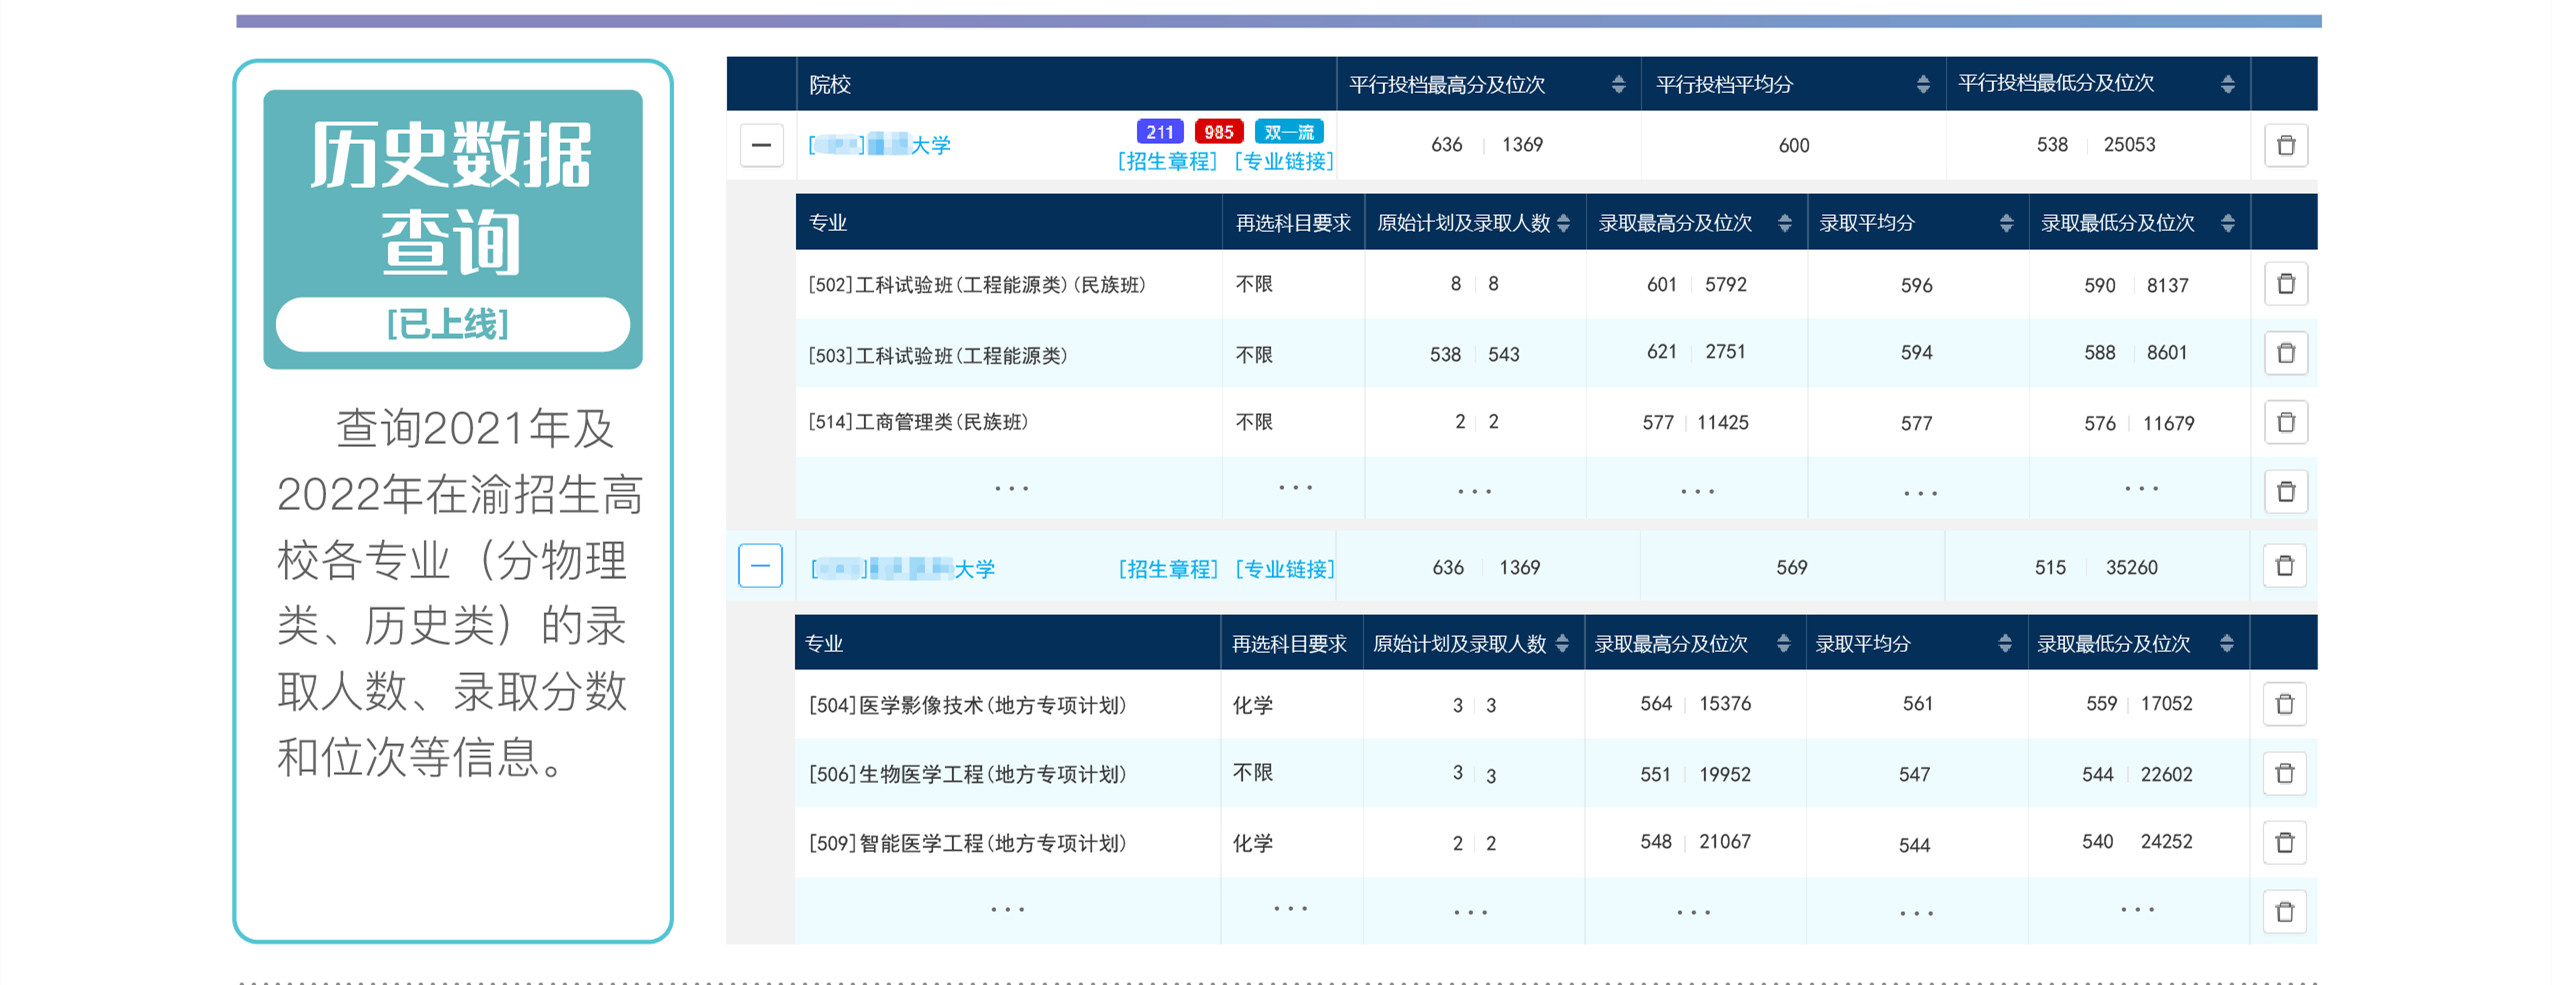Image resolution: width=2552 pixels, height=985 pixels.
Task: Sort first table by 录取最低分及位次
Action: [2227, 223]
